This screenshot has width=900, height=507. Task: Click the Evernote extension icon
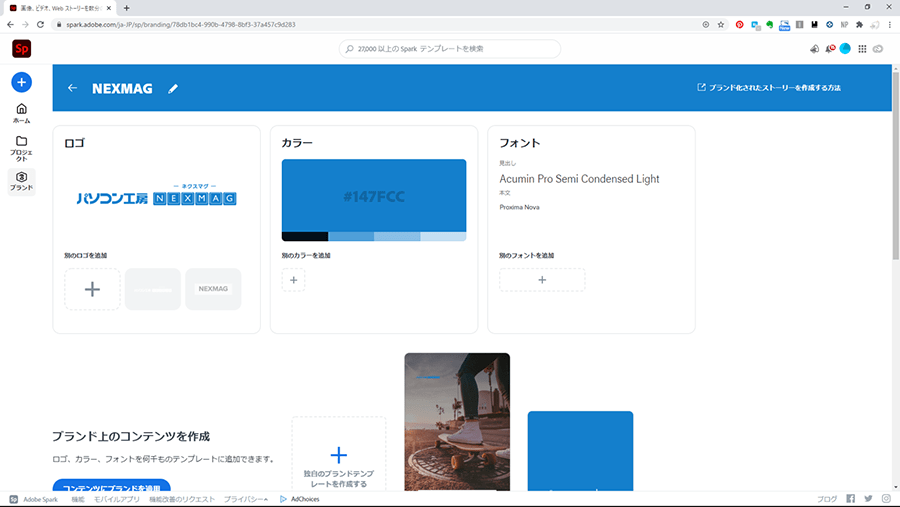(770, 25)
